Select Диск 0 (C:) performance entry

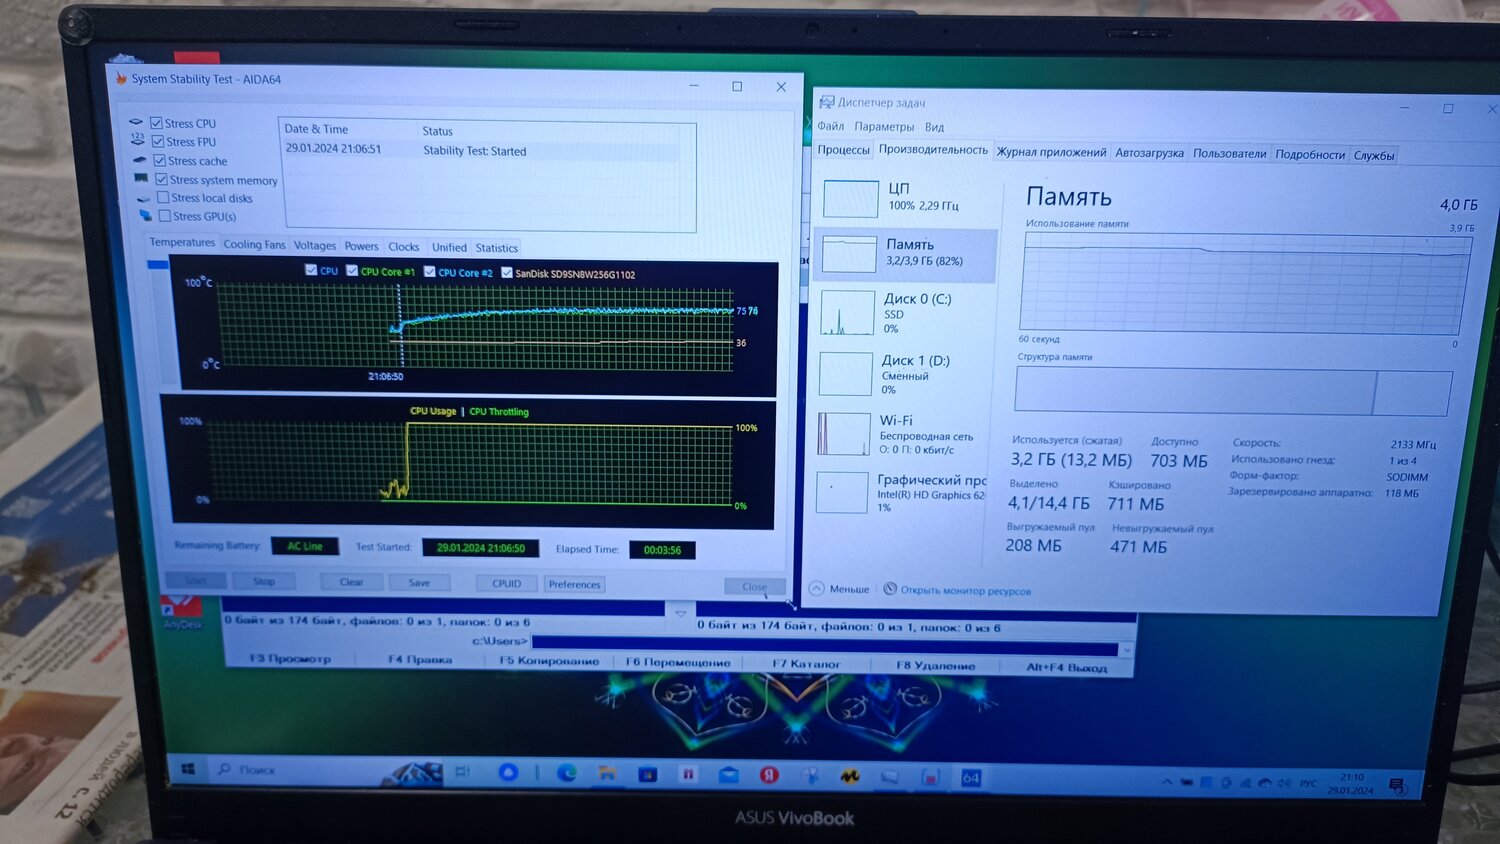905,313
